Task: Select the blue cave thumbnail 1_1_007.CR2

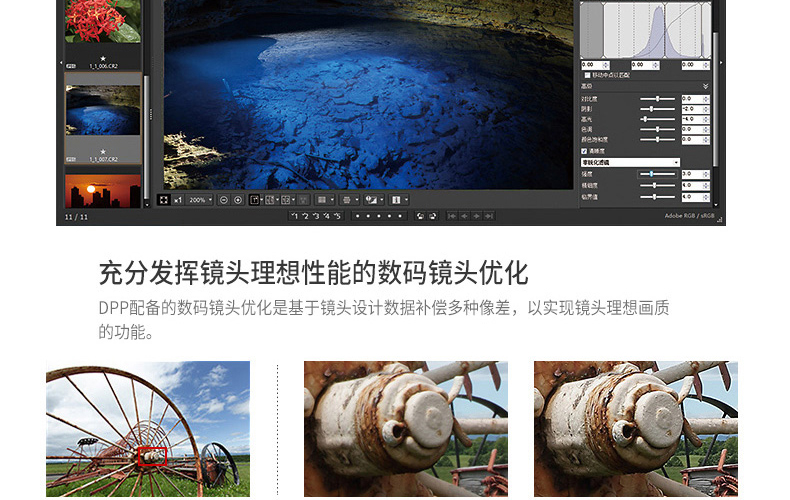Action: (x=103, y=118)
